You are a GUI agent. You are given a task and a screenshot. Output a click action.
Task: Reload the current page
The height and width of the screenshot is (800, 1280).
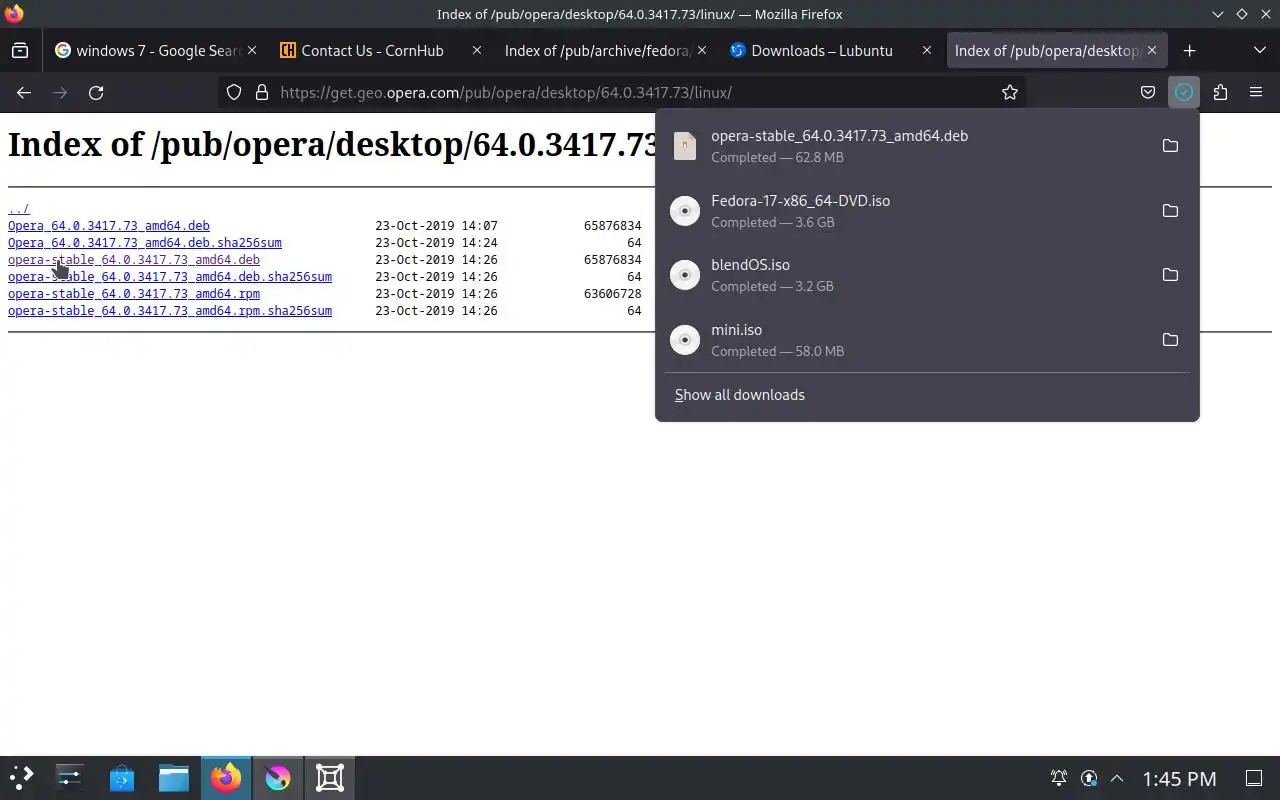[x=96, y=92]
